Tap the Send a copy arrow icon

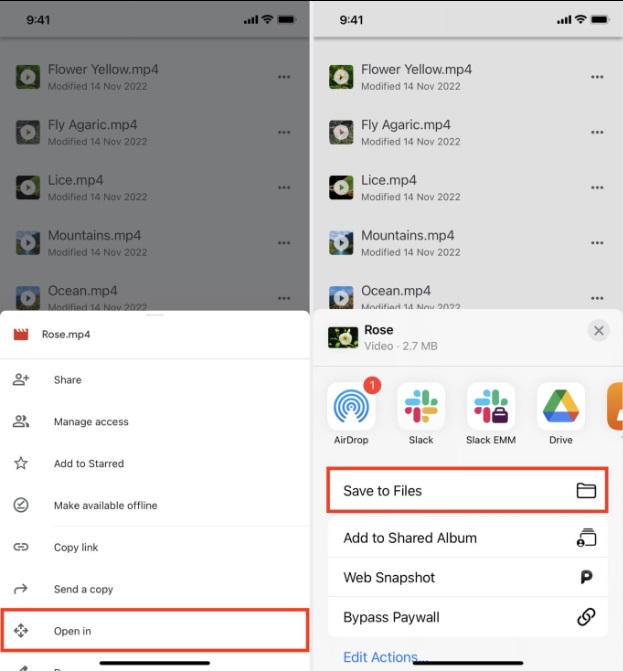pyautogui.click(x=21, y=589)
